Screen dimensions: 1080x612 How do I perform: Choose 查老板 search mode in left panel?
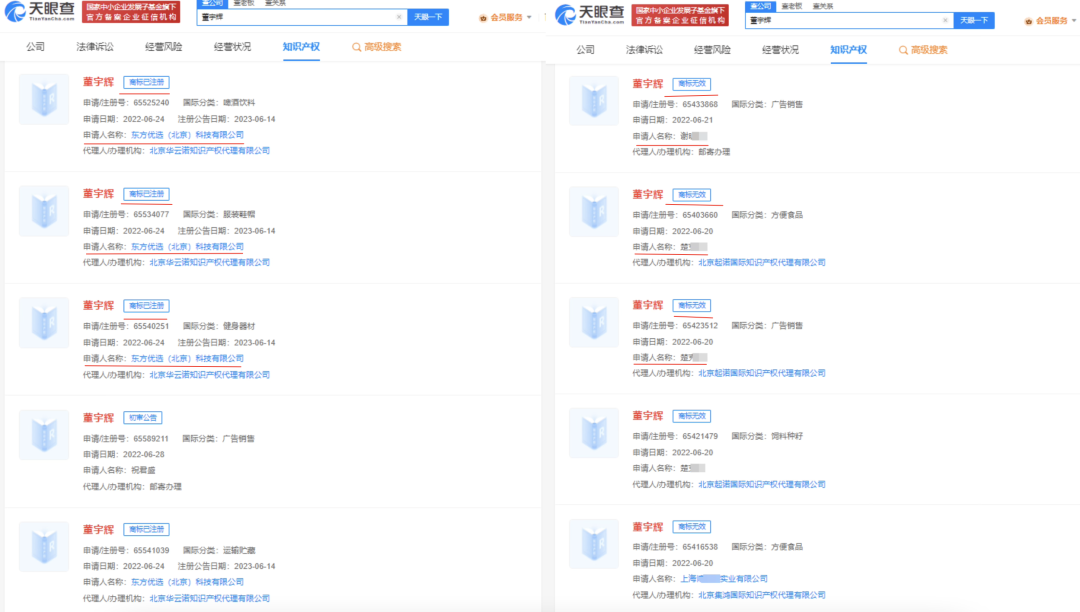click(x=244, y=4)
